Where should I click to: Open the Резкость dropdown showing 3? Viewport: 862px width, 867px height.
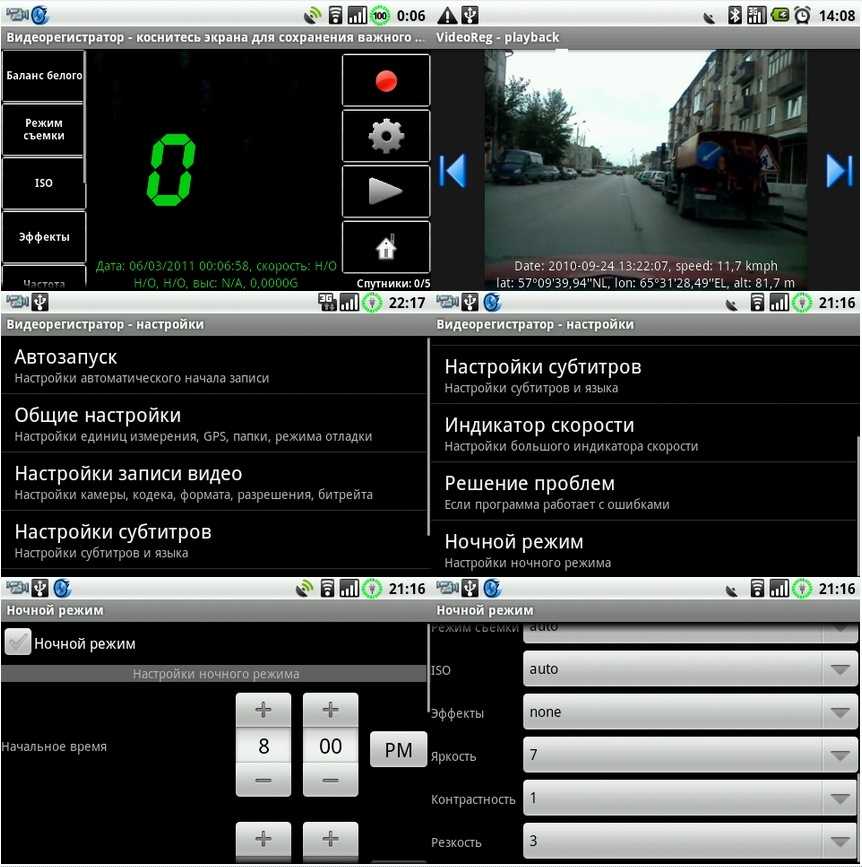[x=690, y=841]
